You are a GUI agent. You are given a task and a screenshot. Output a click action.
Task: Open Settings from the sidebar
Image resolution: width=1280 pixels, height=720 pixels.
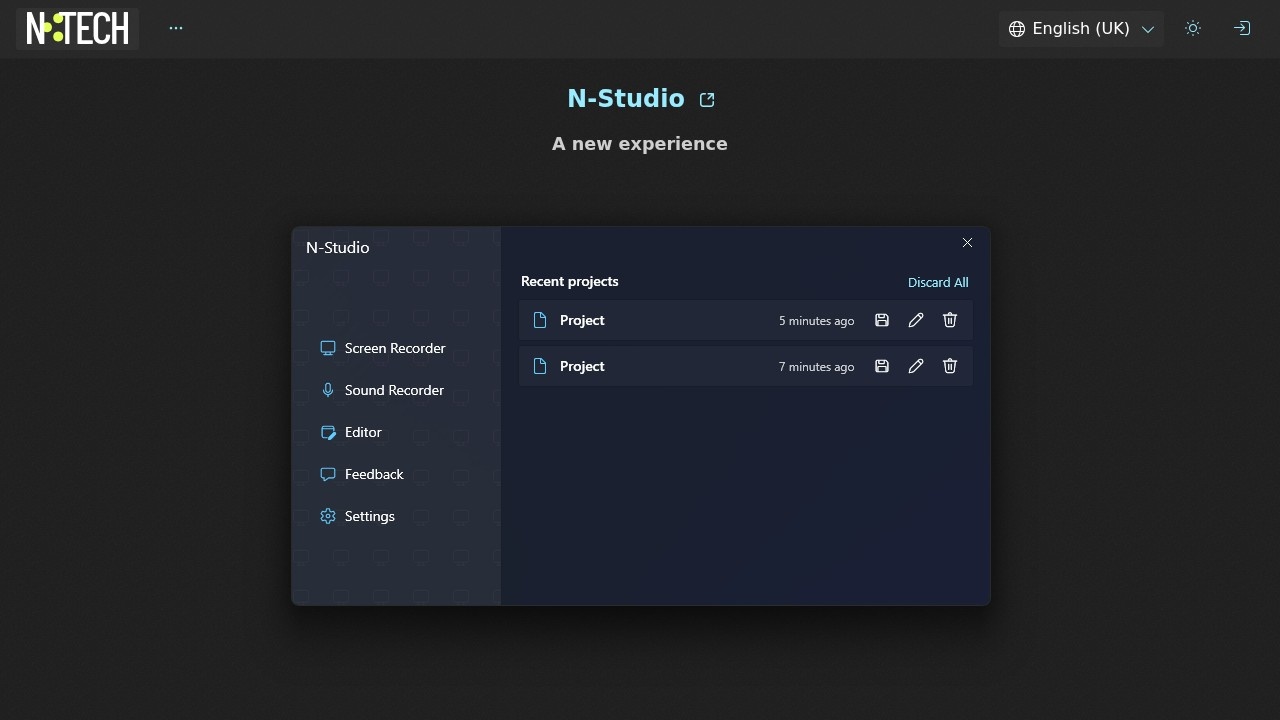358,516
